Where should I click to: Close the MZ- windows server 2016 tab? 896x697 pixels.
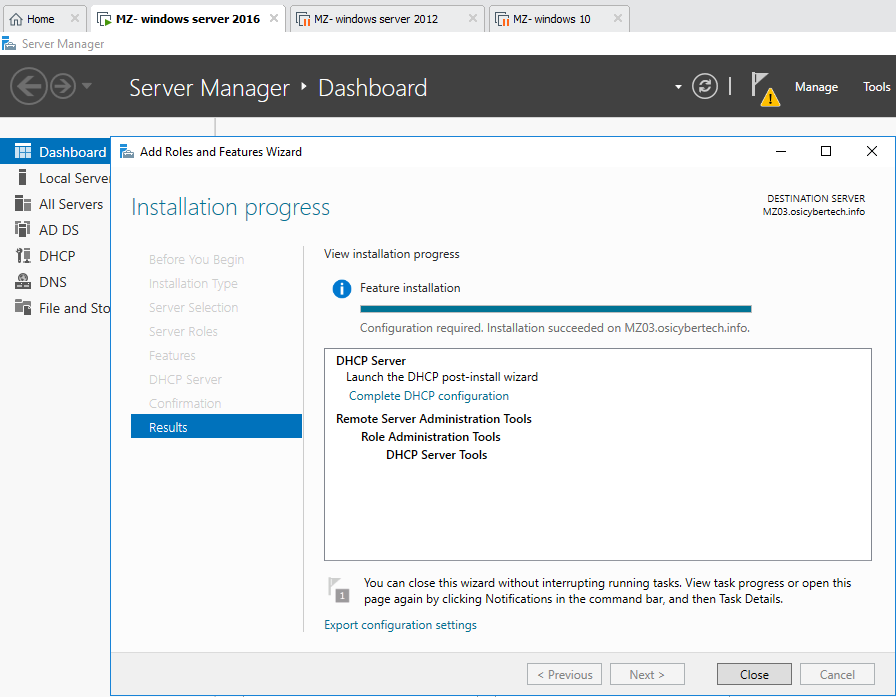274,18
